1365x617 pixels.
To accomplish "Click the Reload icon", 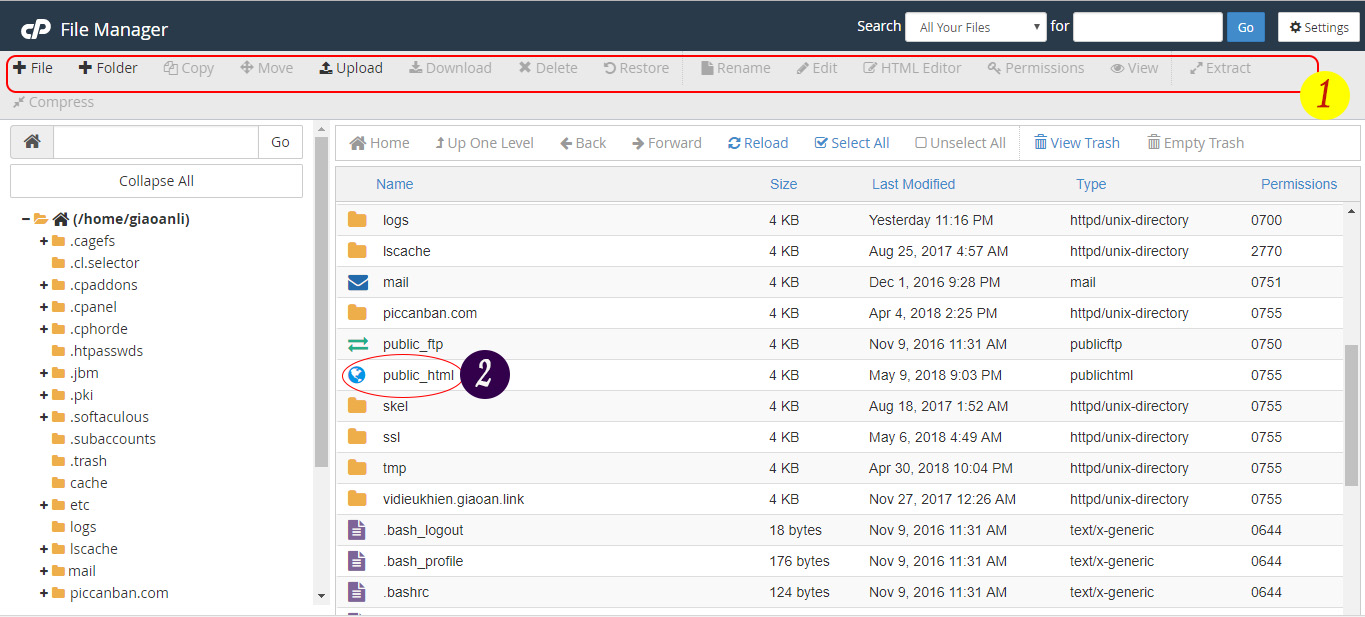I will (734, 143).
